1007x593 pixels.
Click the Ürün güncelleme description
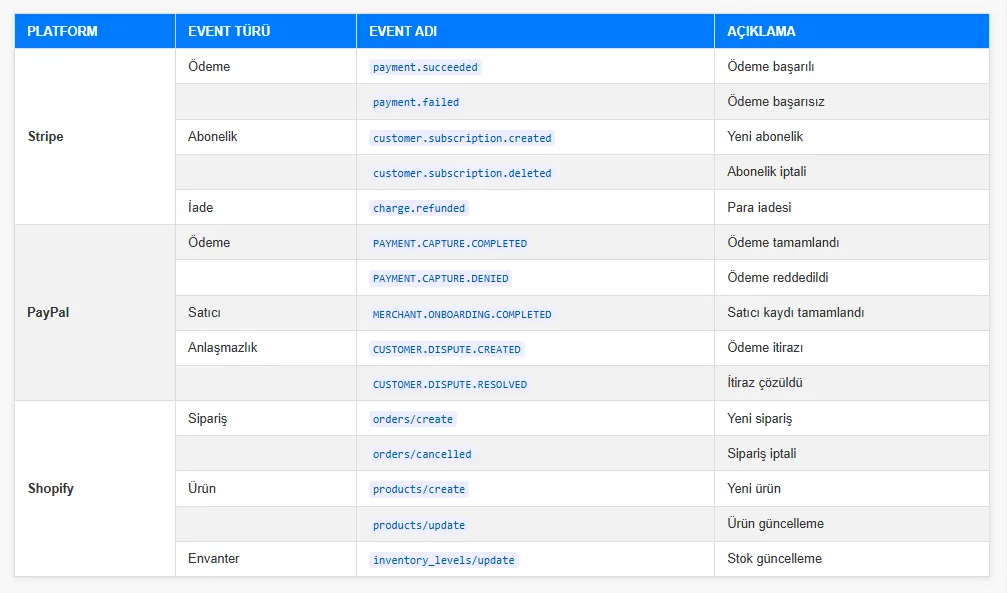(775, 524)
